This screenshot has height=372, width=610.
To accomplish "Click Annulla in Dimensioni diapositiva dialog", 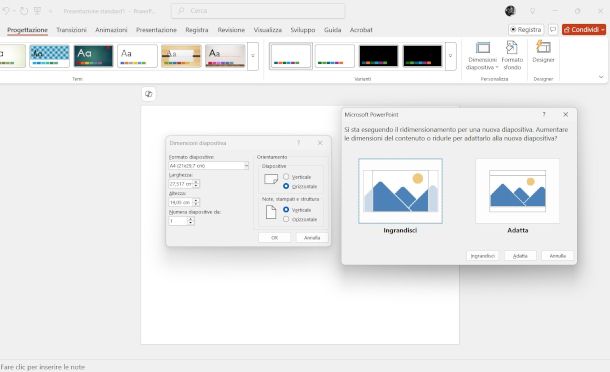I will click(312, 237).
